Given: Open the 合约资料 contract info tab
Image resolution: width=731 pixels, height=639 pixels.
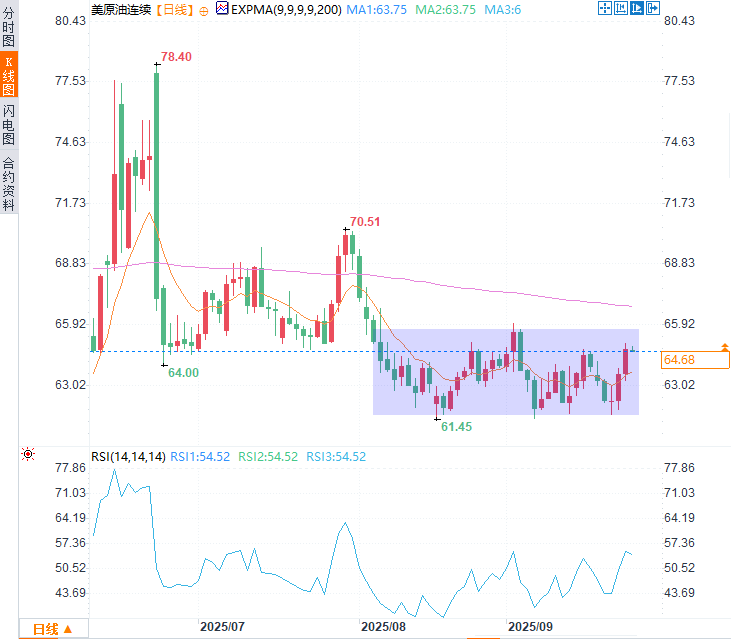Looking at the screenshot, I should tap(8, 183).
